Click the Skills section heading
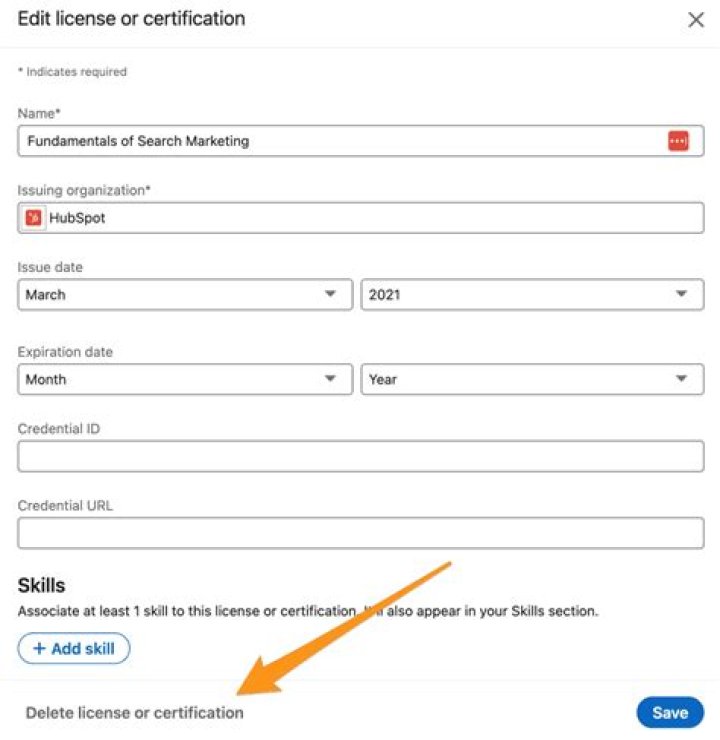The image size is (720, 740). (42, 586)
